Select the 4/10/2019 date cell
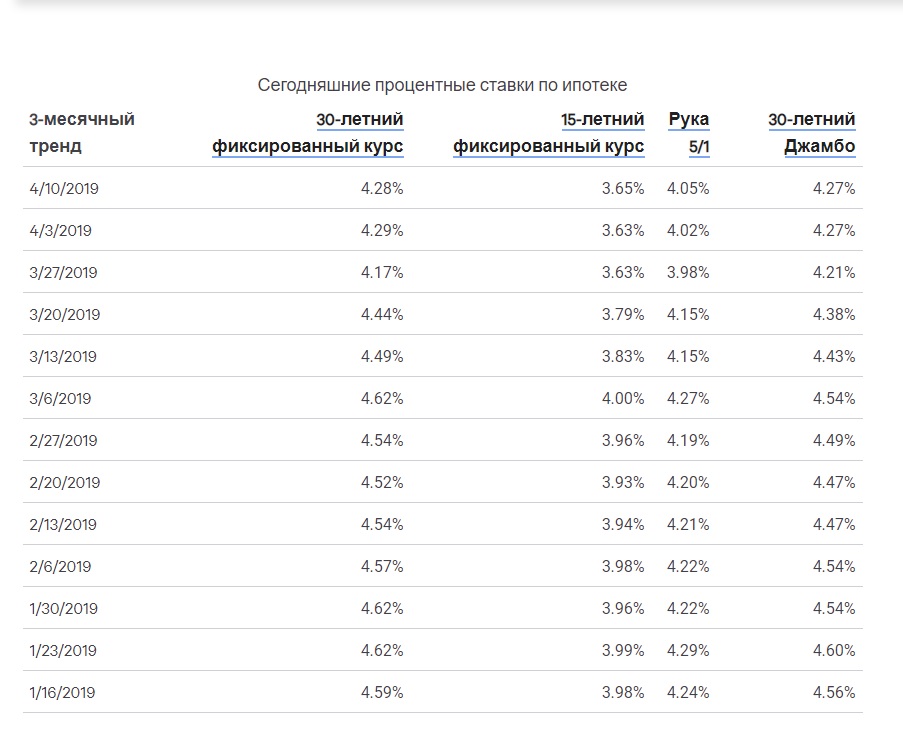The width and height of the screenshot is (903, 733). click(65, 188)
